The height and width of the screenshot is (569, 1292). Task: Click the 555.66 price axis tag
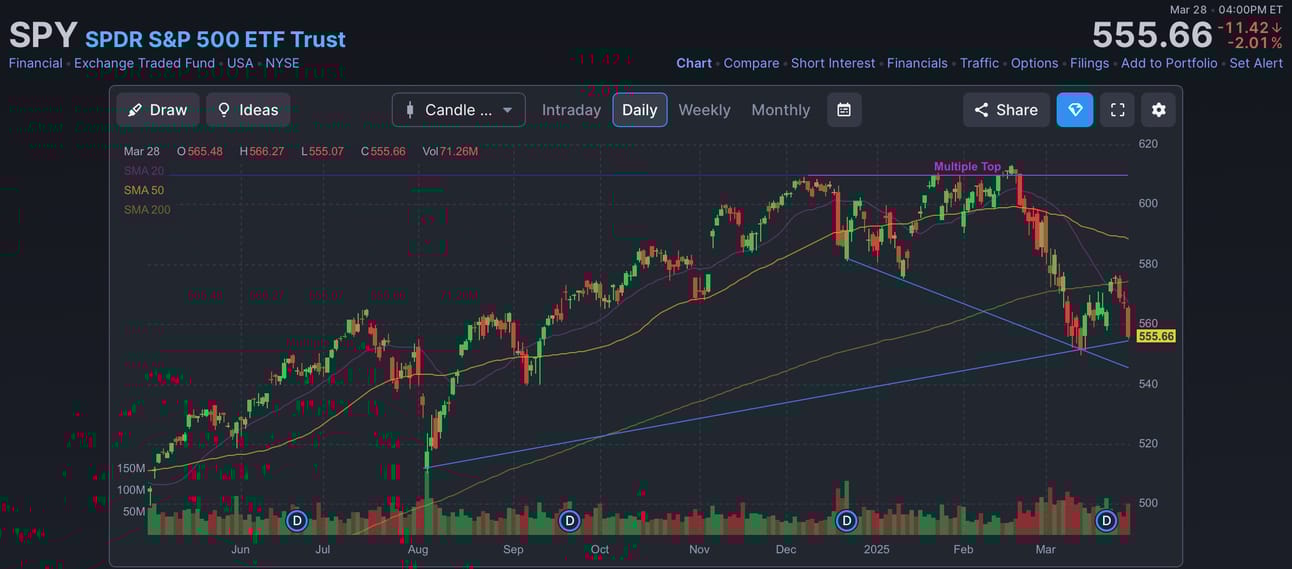coord(1156,336)
